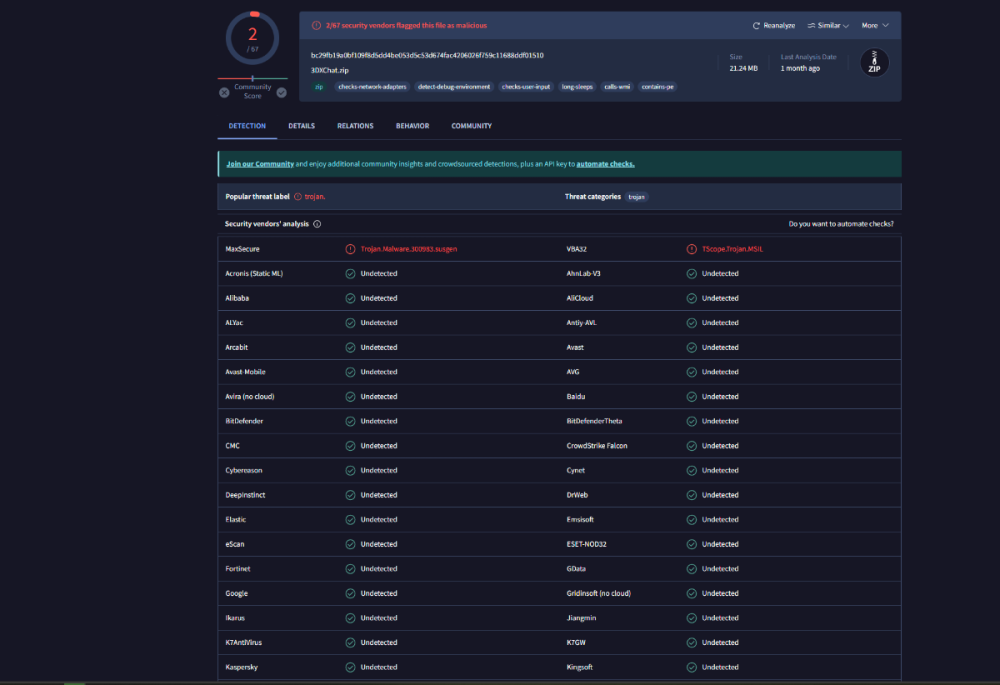Click the K7AntiVirus vendor name
The image size is (1000, 685).
(244, 642)
